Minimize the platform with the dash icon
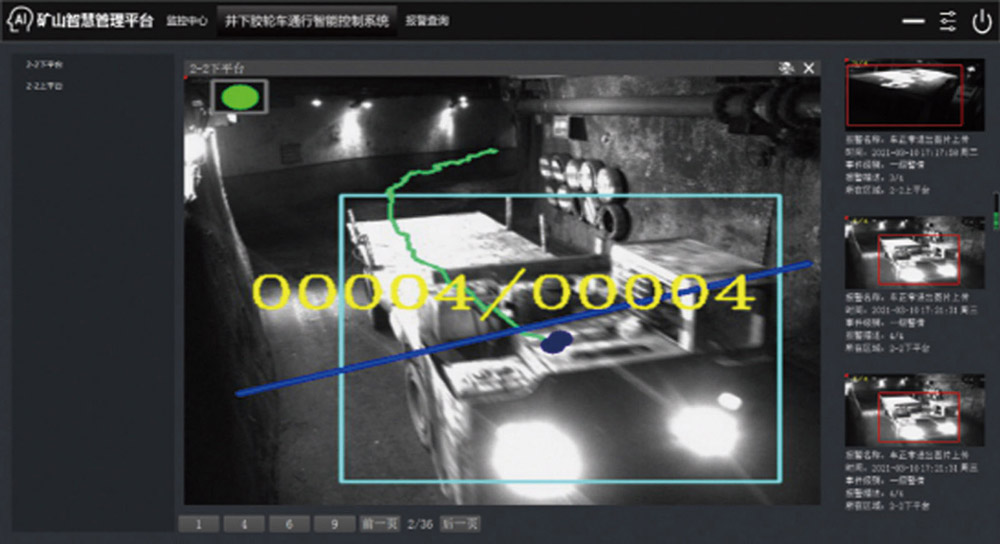Image resolution: width=1000 pixels, height=544 pixels. coord(913,21)
